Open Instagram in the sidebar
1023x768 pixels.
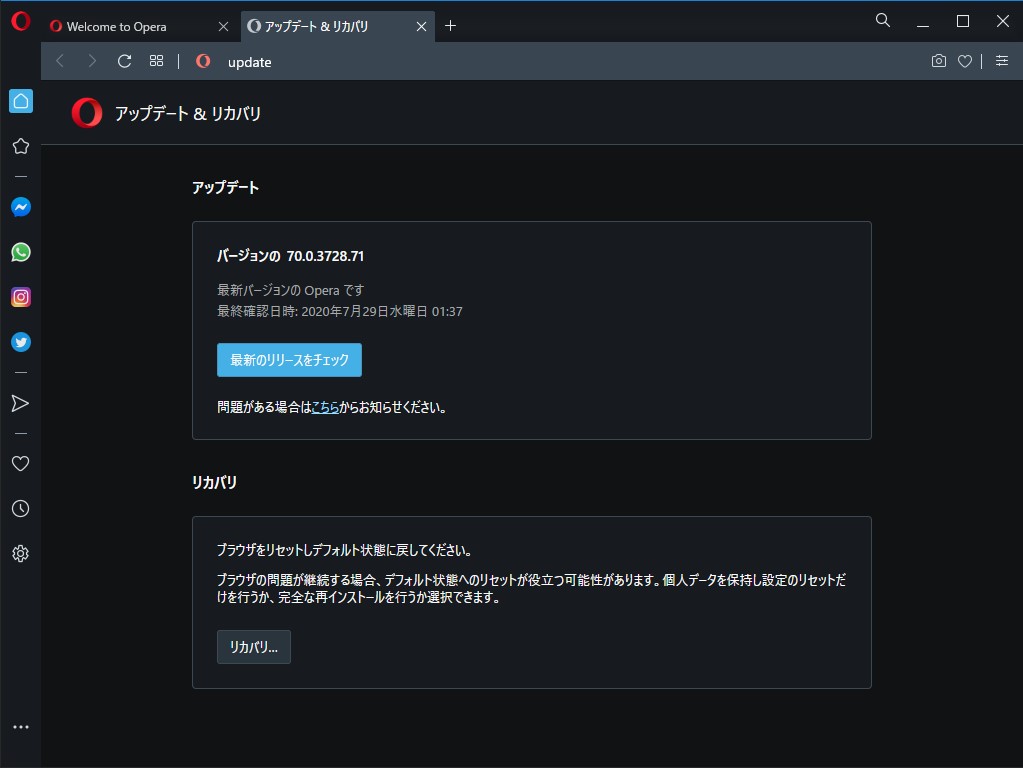point(20,297)
